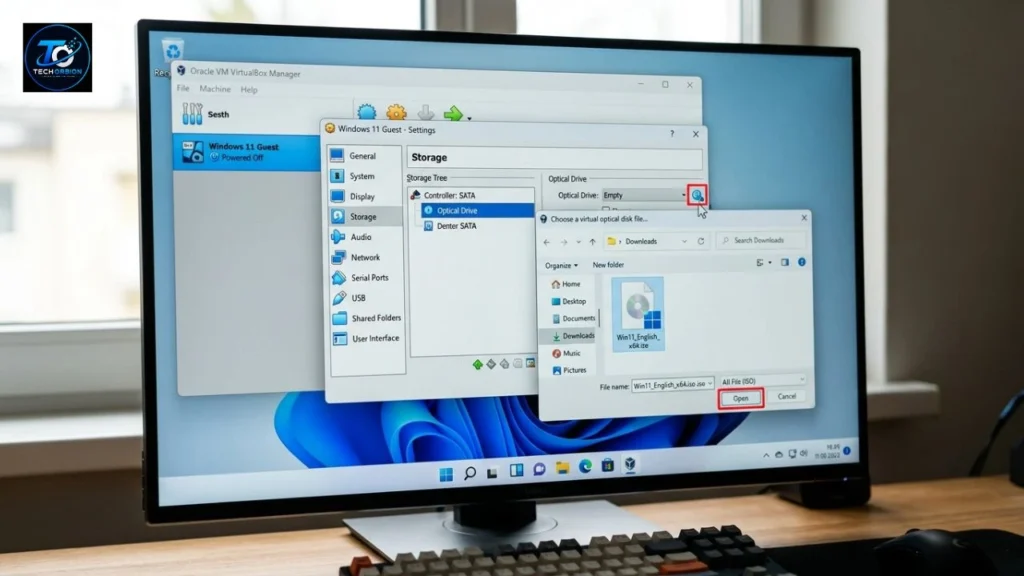Image resolution: width=1024 pixels, height=576 pixels.
Task: Go forward in file dialog navigation
Action: (564, 242)
